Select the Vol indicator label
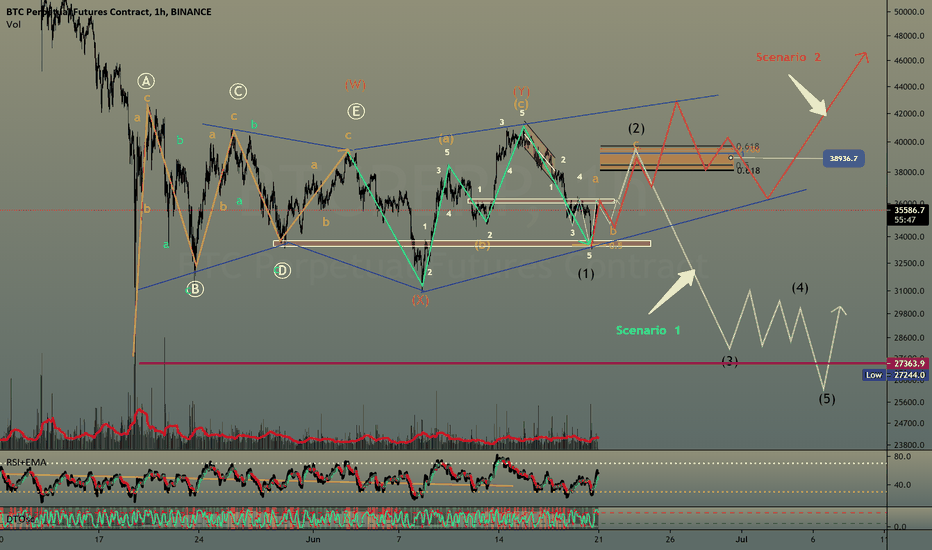Viewport: 932px width, 550px height. (x=13, y=24)
